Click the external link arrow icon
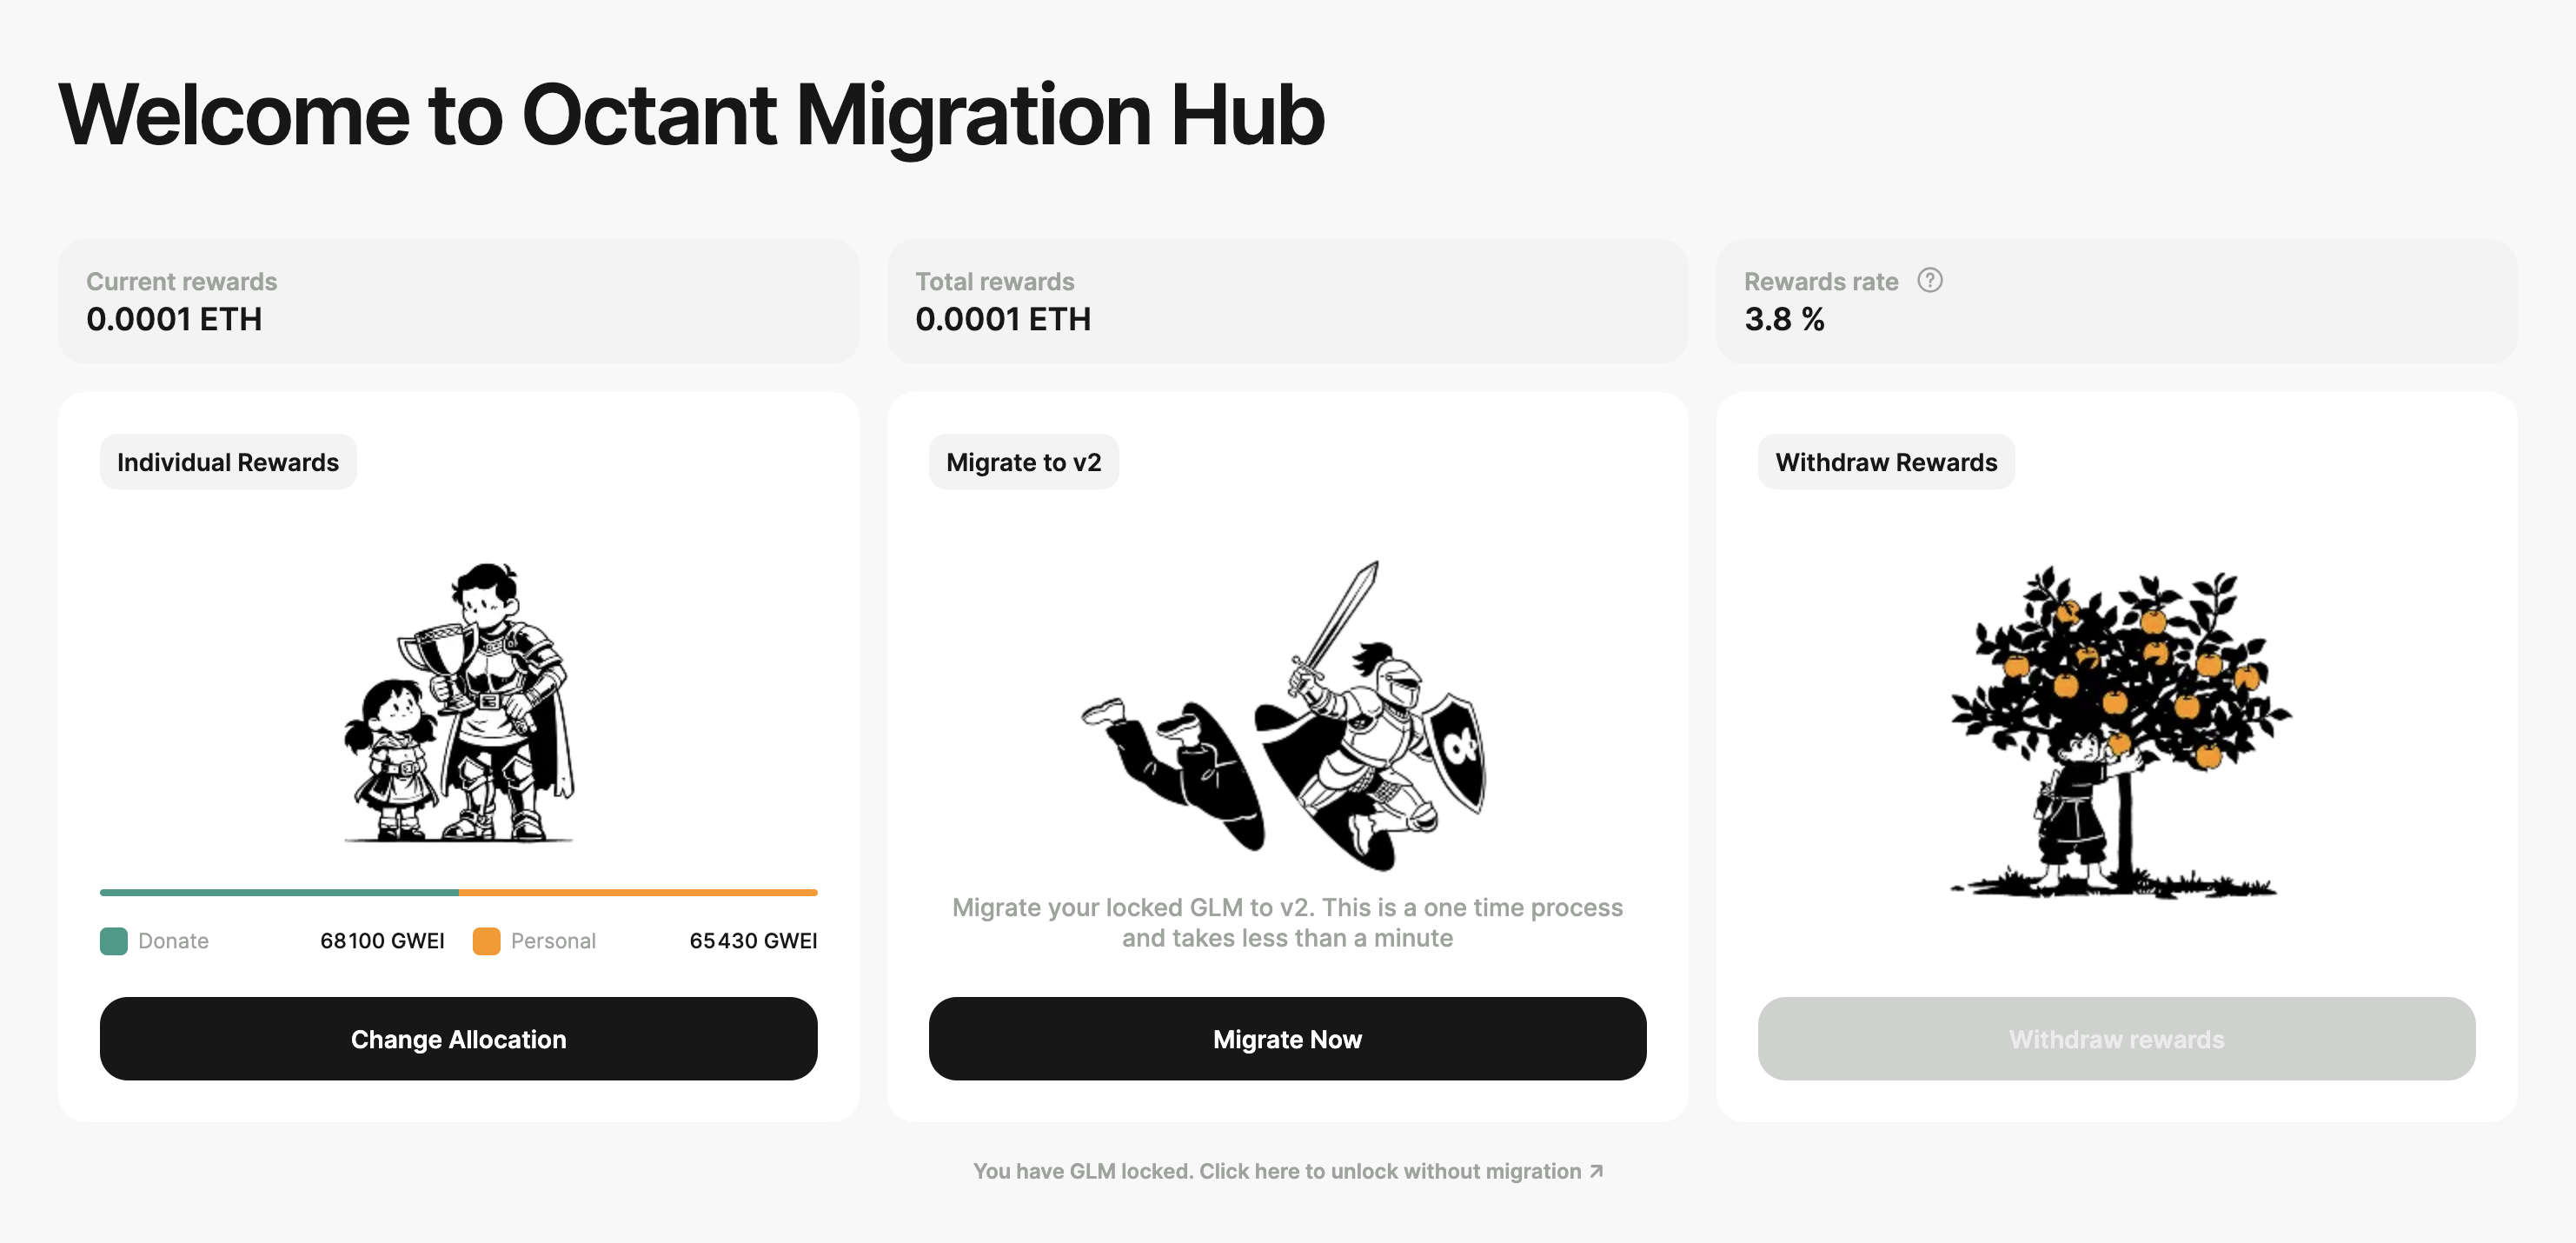This screenshot has width=2576, height=1243. coord(1596,1171)
